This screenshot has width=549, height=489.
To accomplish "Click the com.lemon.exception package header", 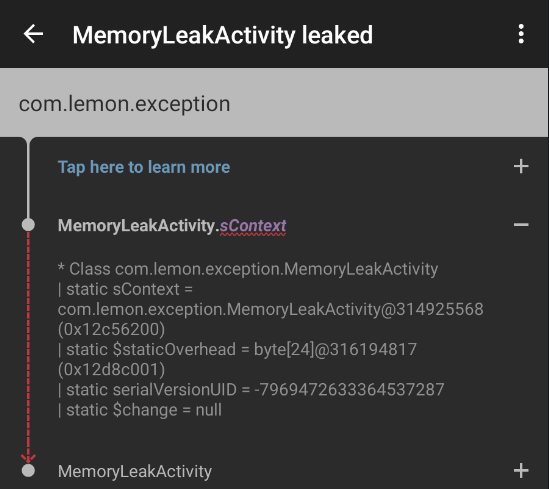I will (x=124, y=104).
